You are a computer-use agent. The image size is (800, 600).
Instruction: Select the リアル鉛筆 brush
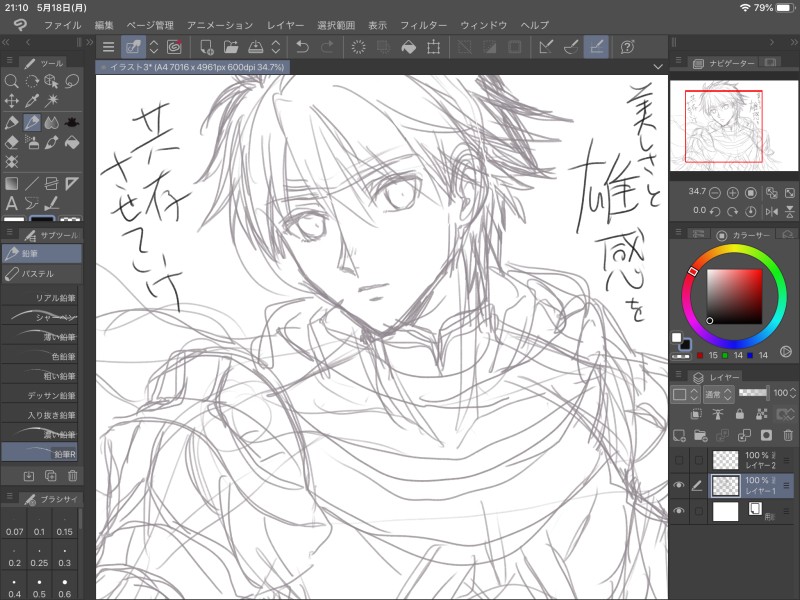click(x=40, y=298)
